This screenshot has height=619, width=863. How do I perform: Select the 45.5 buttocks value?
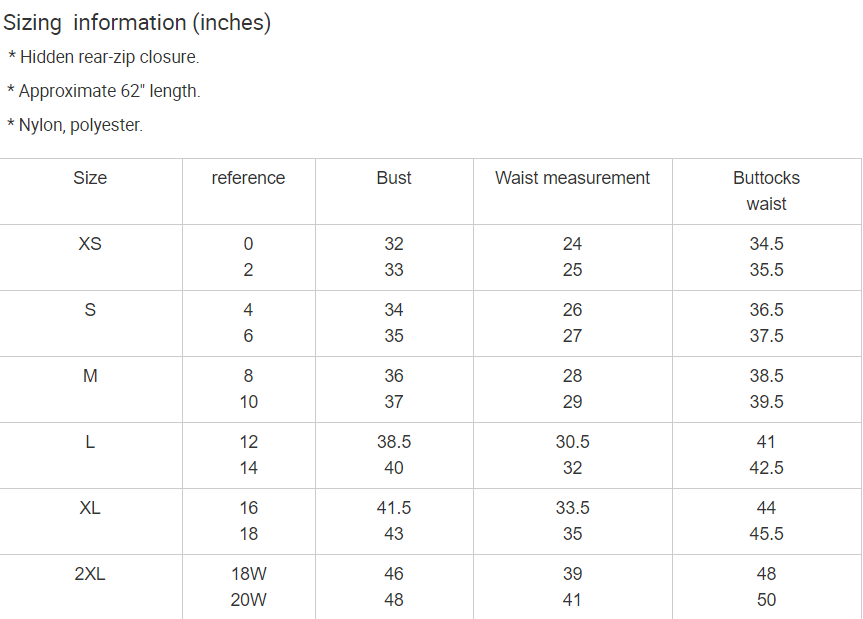coord(766,534)
